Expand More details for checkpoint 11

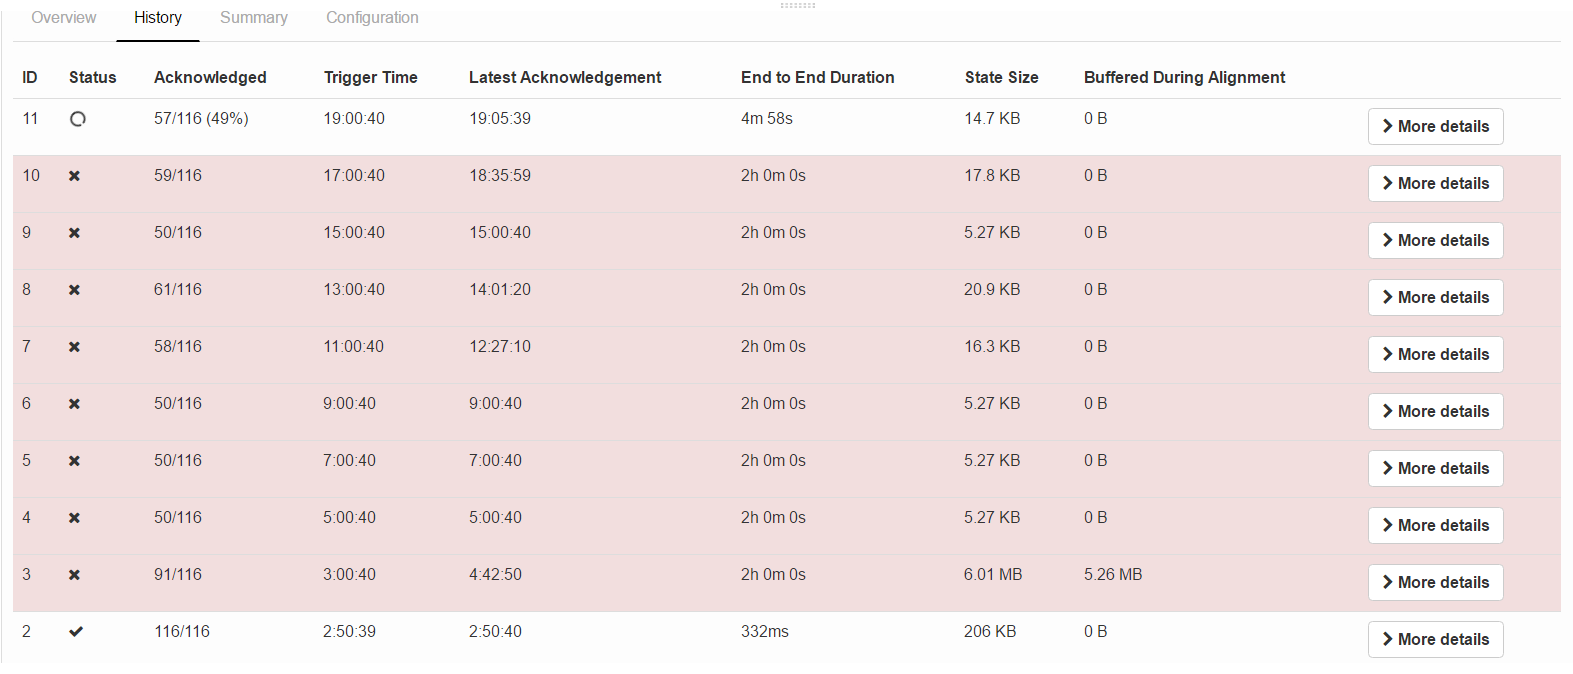coord(1435,127)
